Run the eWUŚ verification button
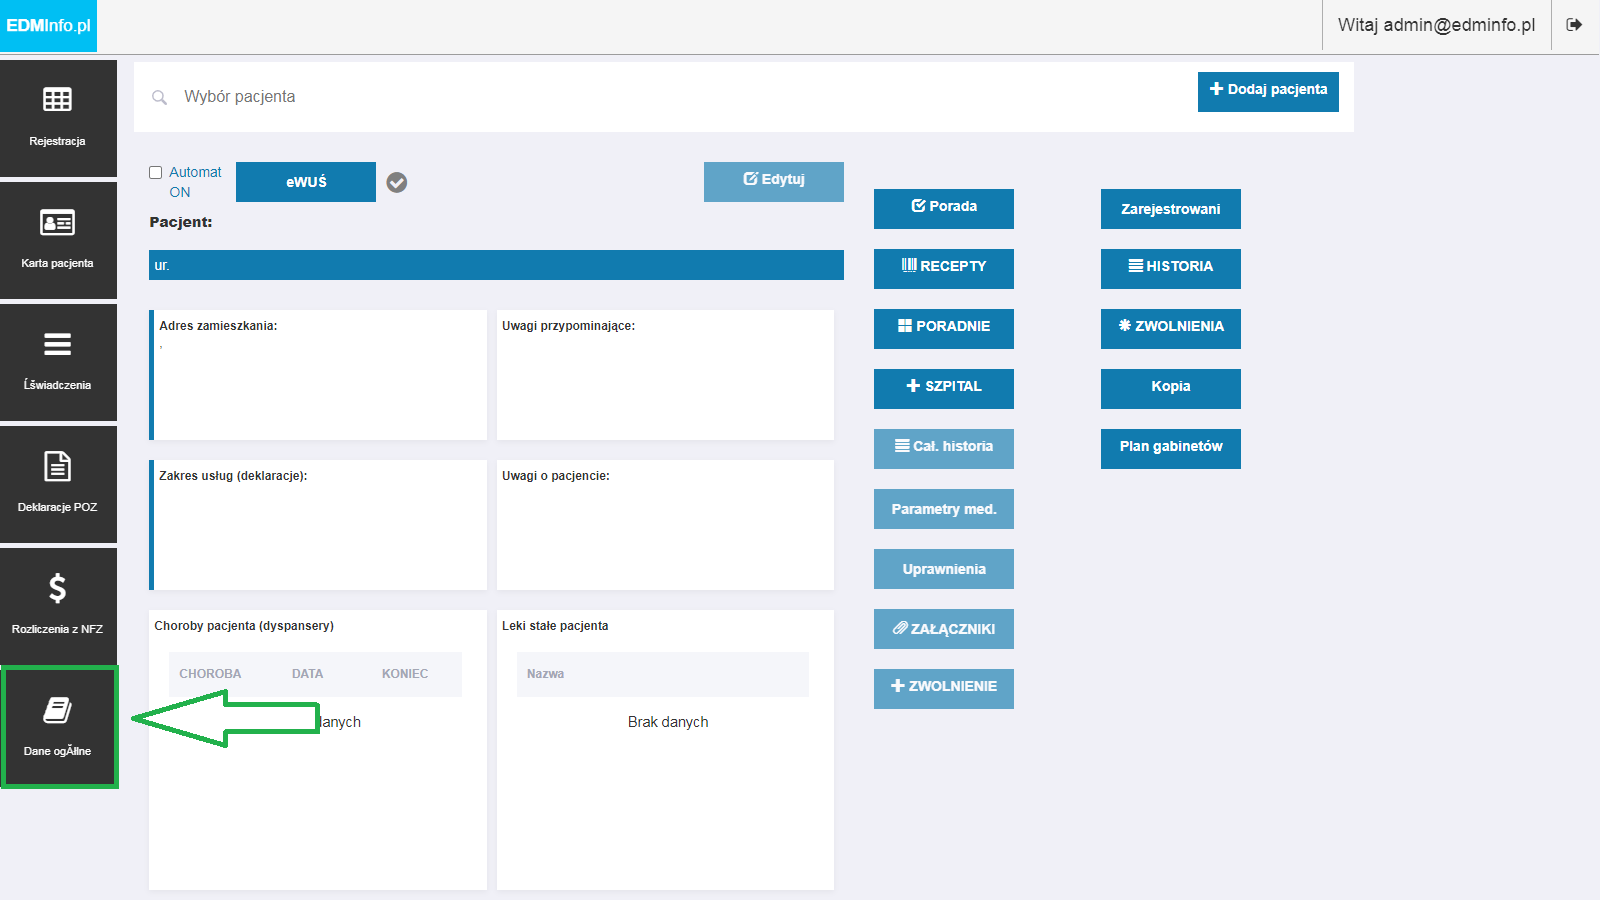1600x900 pixels. coord(306,182)
